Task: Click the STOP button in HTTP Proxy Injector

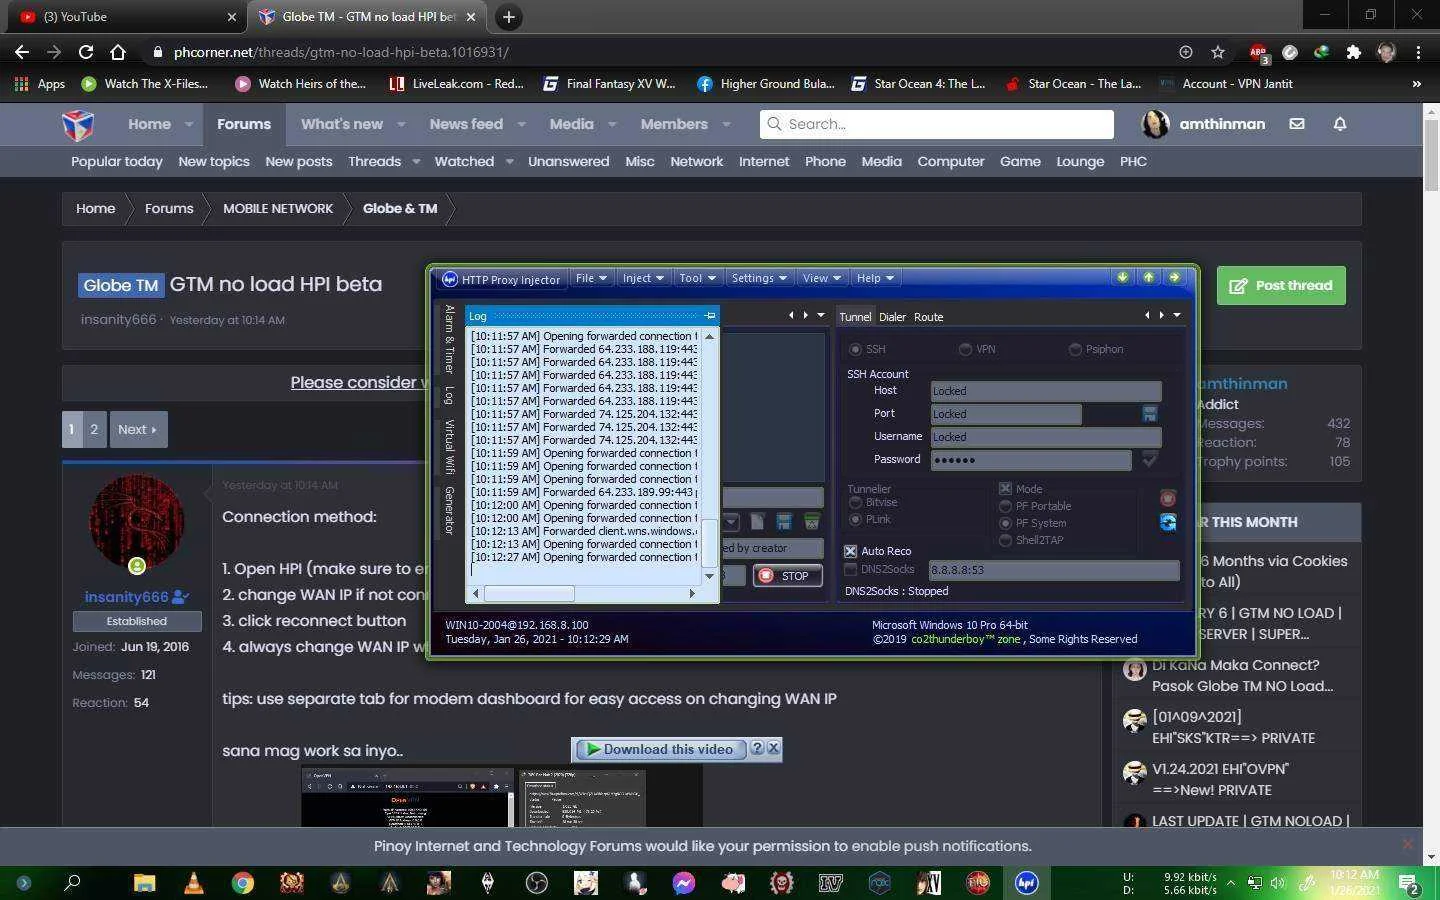Action: [x=788, y=576]
